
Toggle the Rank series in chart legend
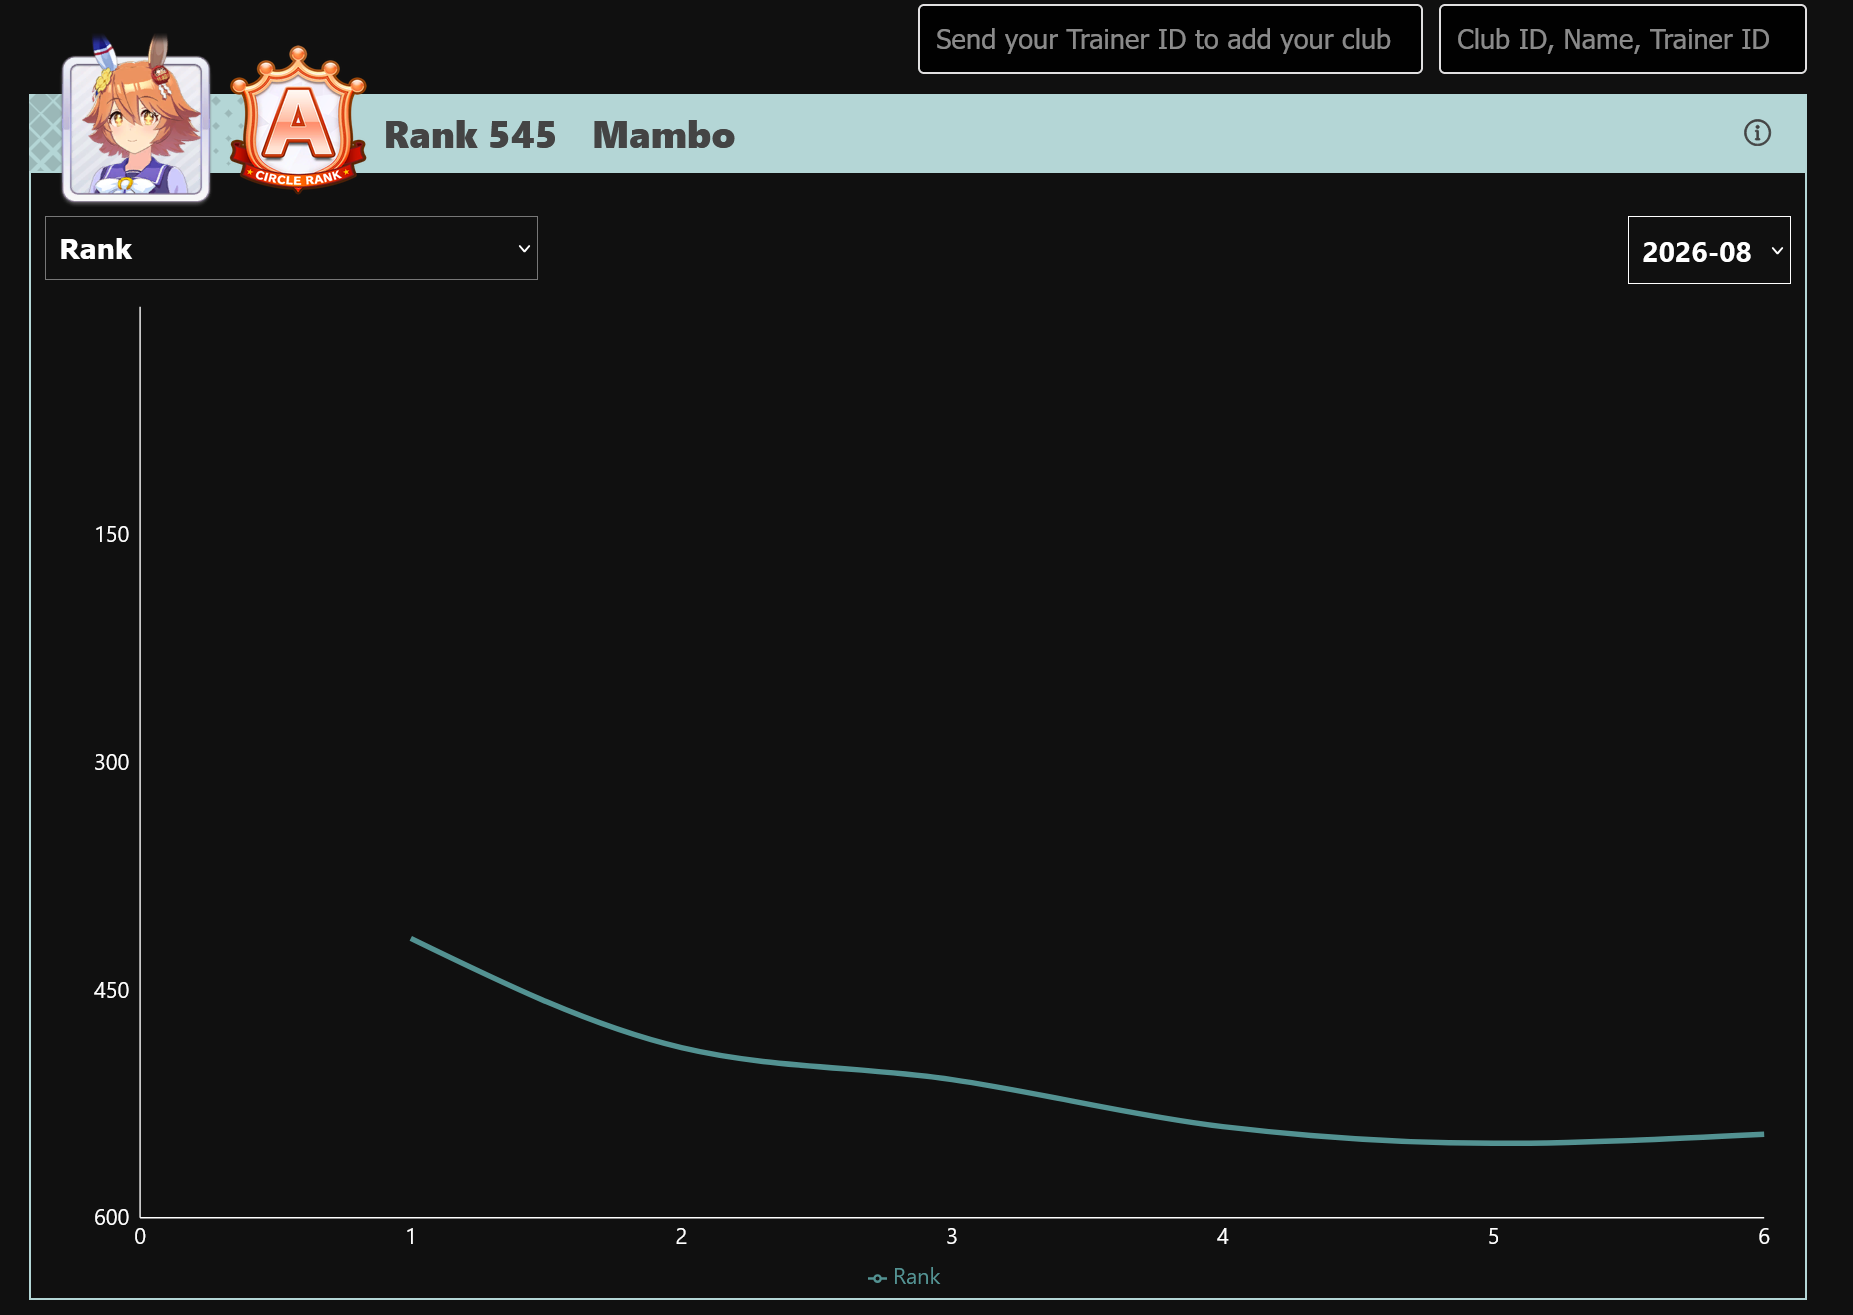point(904,1277)
